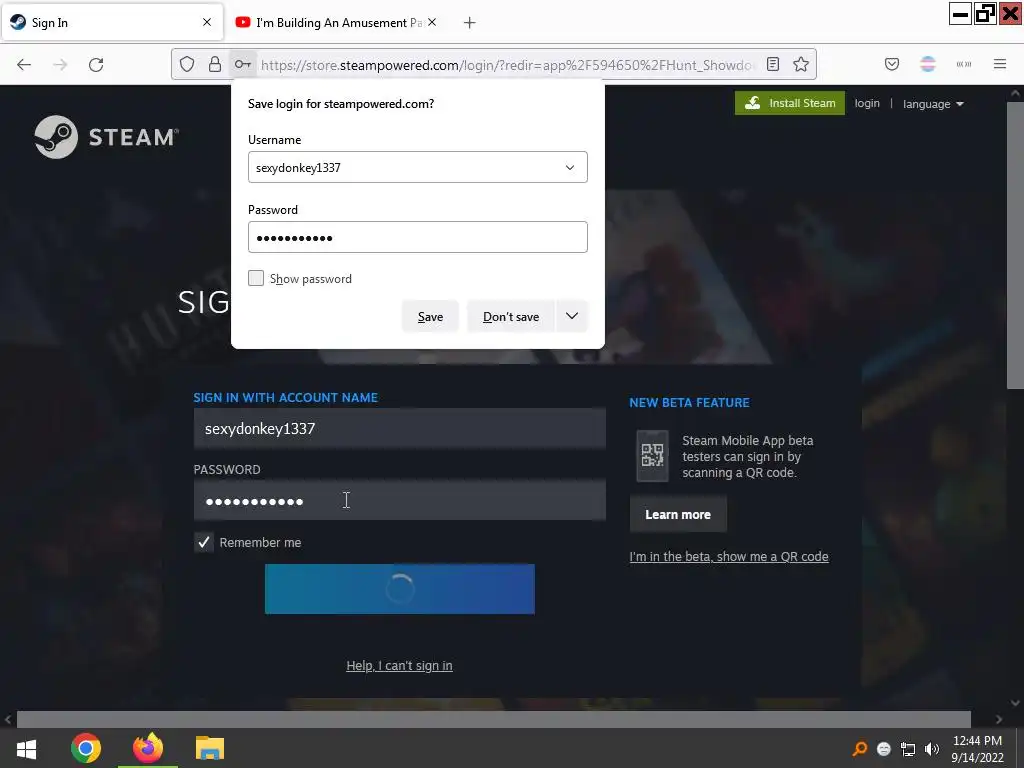Click the login link in Steam header
The image size is (1024, 768).
click(x=867, y=103)
